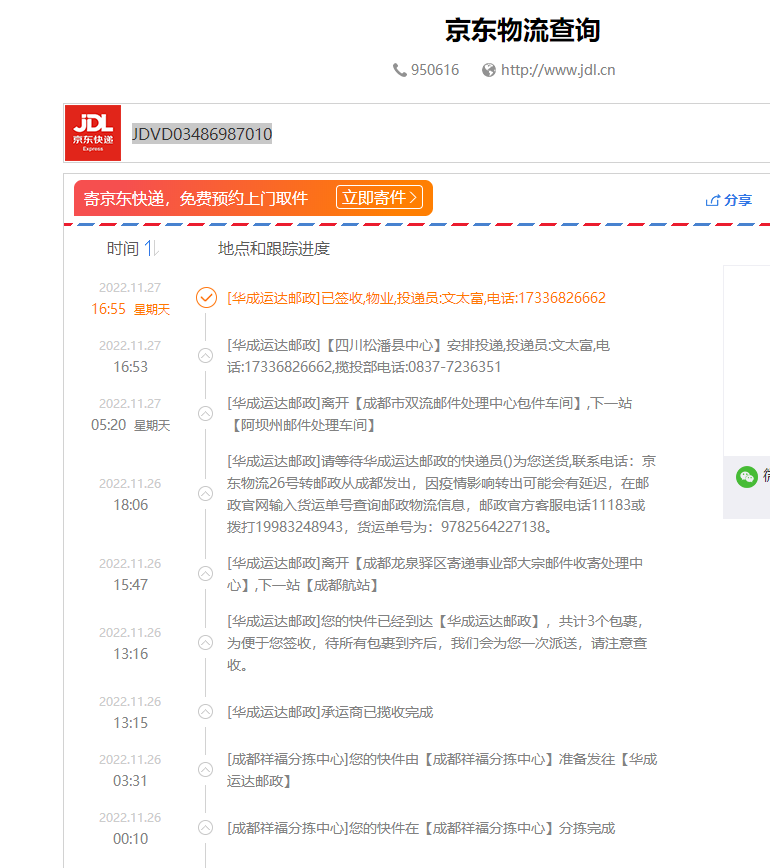Viewport: 770px width, 868px height.
Task: Click the phone icon beside 950616
Action: coord(400,70)
